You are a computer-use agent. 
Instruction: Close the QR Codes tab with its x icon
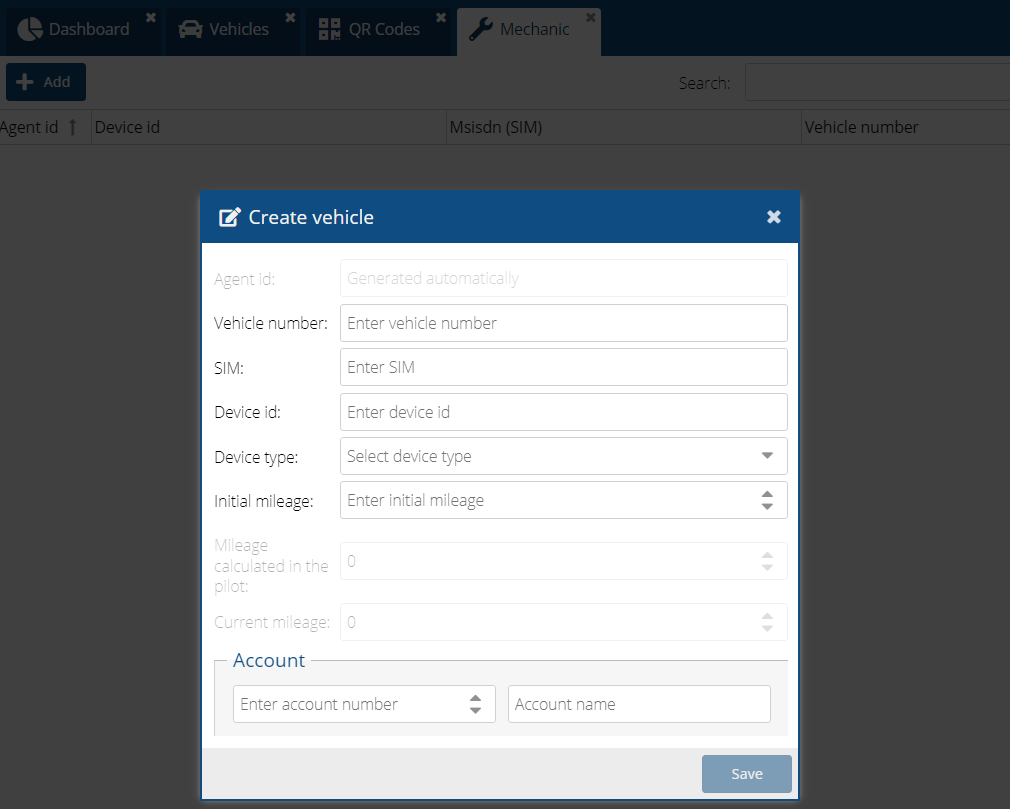pos(441,18)
